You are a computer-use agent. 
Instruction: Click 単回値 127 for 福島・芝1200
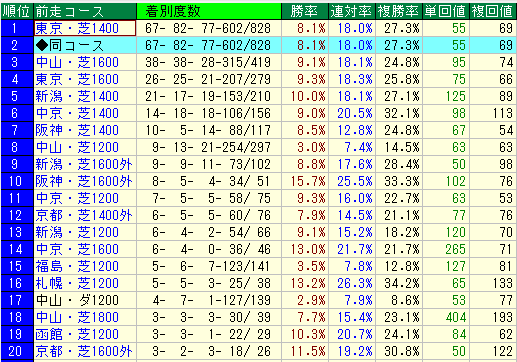click(x=456, y=266)
